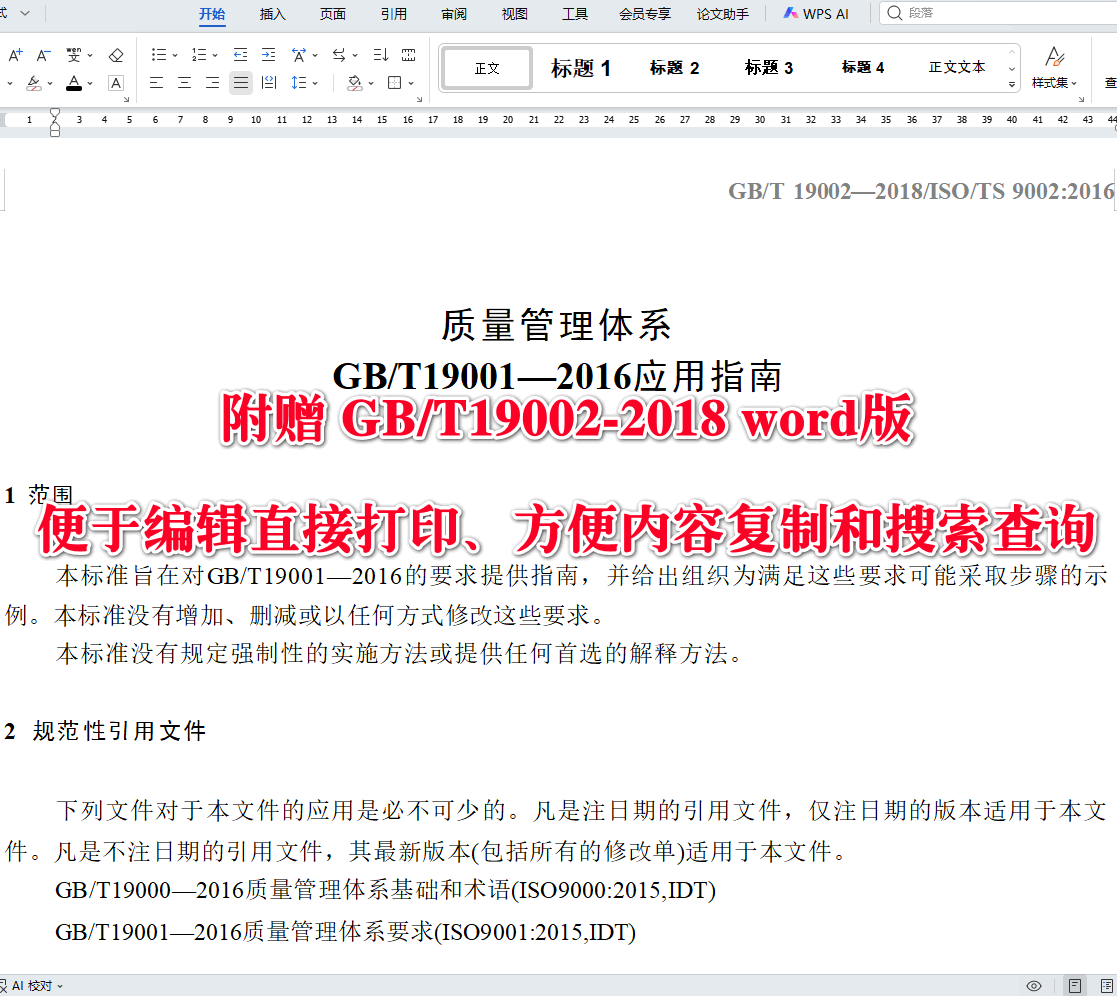Click heading text 质量管理体系
Viewport: 1117px width, 996px height.
(556, 326)
